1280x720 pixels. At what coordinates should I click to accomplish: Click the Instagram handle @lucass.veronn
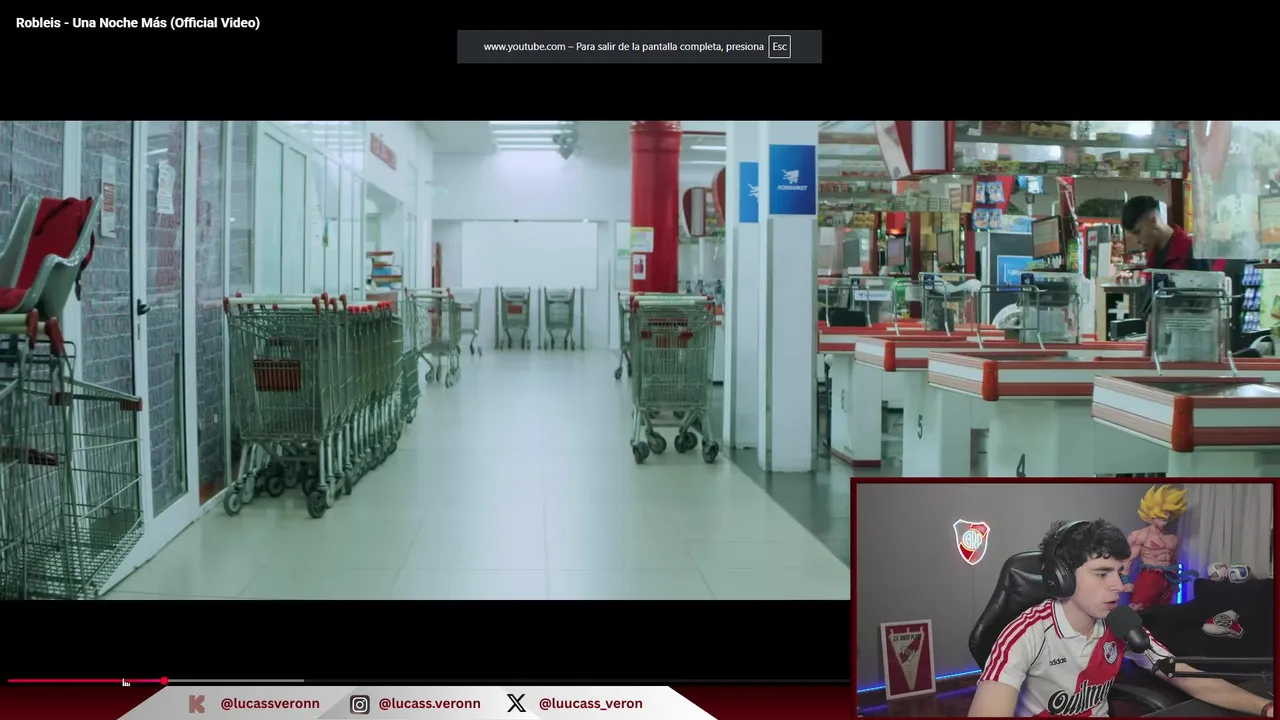click(429, 704)
